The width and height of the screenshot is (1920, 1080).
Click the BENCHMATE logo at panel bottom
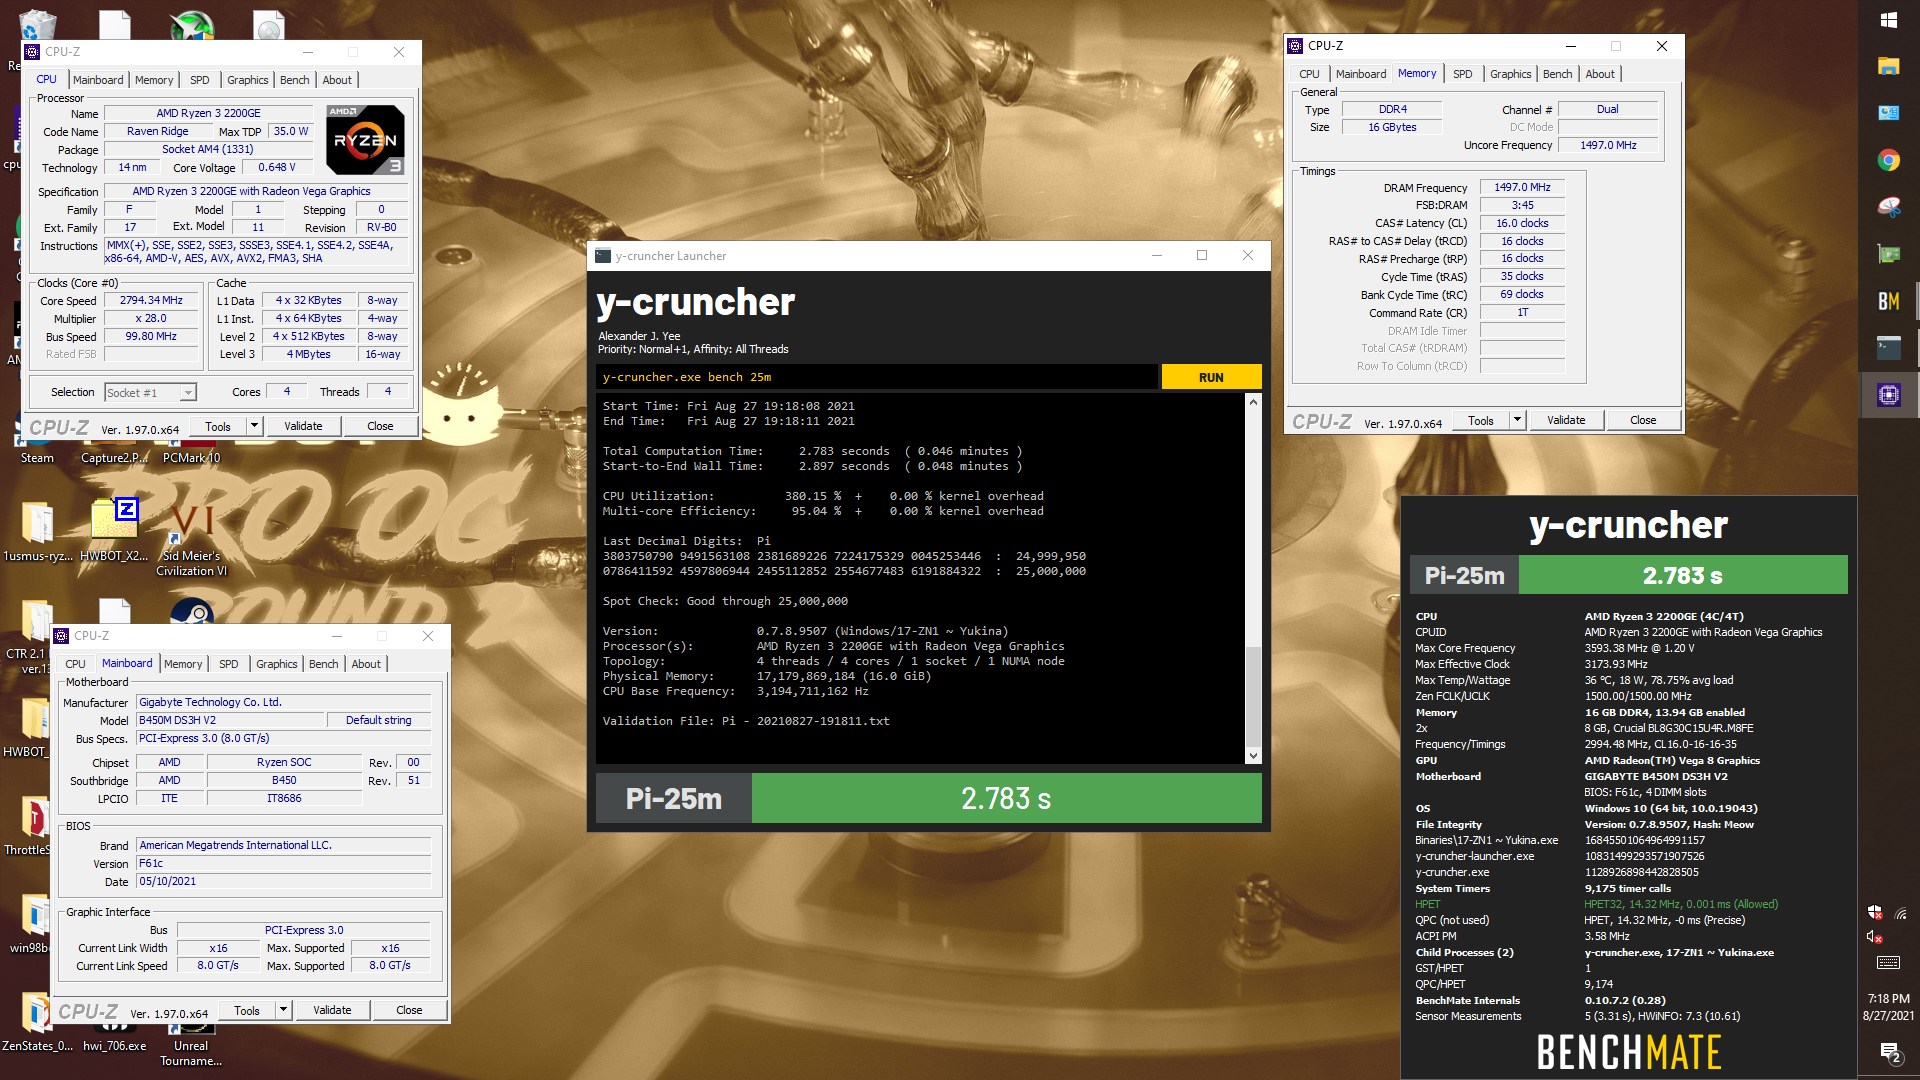coord(1629,1052)
